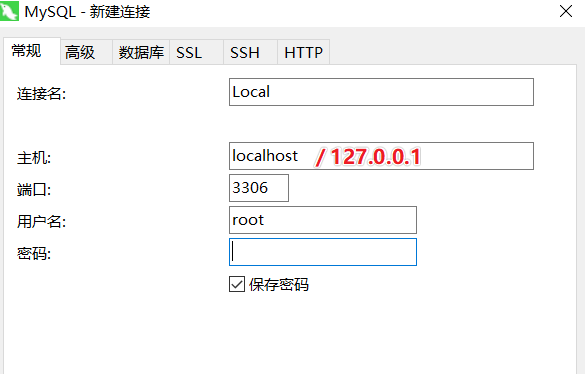Uncheck the 保存密码 checkbox

pos(237,284)
